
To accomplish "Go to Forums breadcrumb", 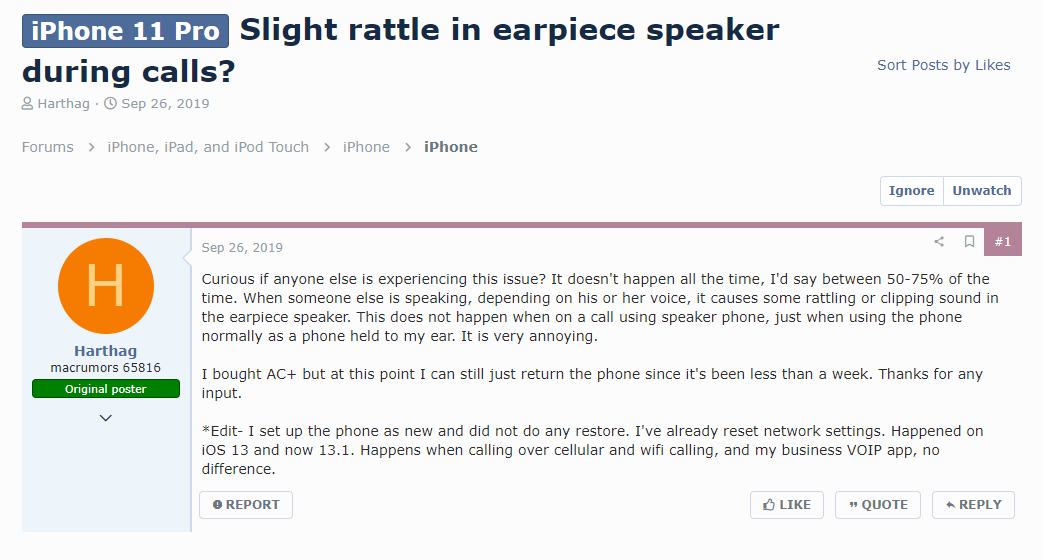I will [x=48, y=147].
